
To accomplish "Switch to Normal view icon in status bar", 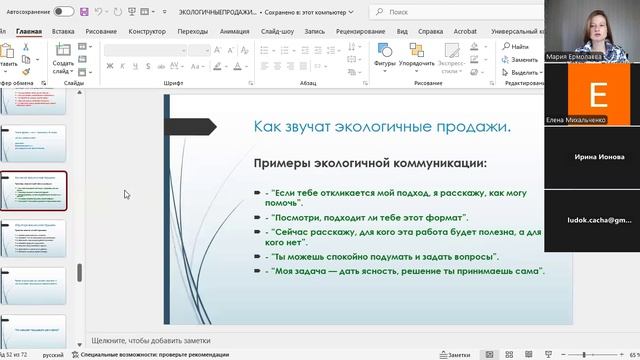I will tap(489, 354).
